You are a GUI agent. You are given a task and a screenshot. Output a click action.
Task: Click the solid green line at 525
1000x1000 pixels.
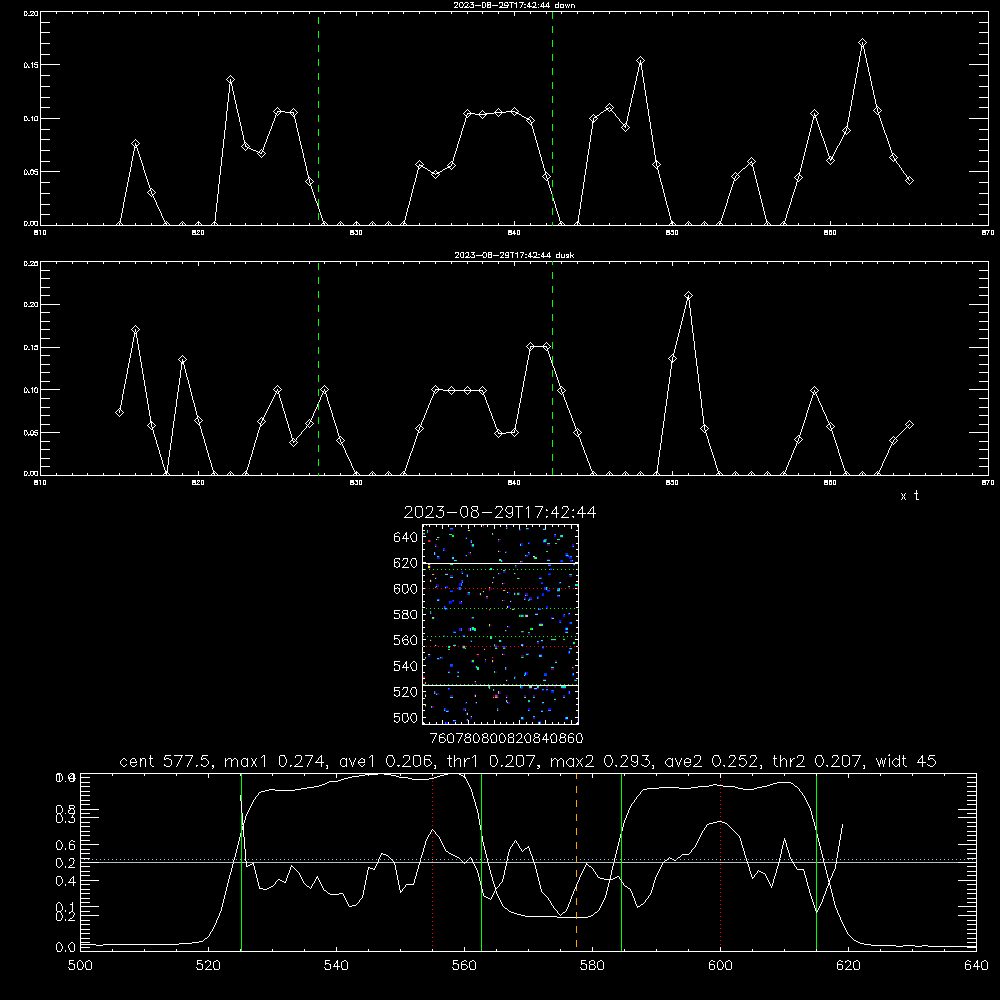241,861
